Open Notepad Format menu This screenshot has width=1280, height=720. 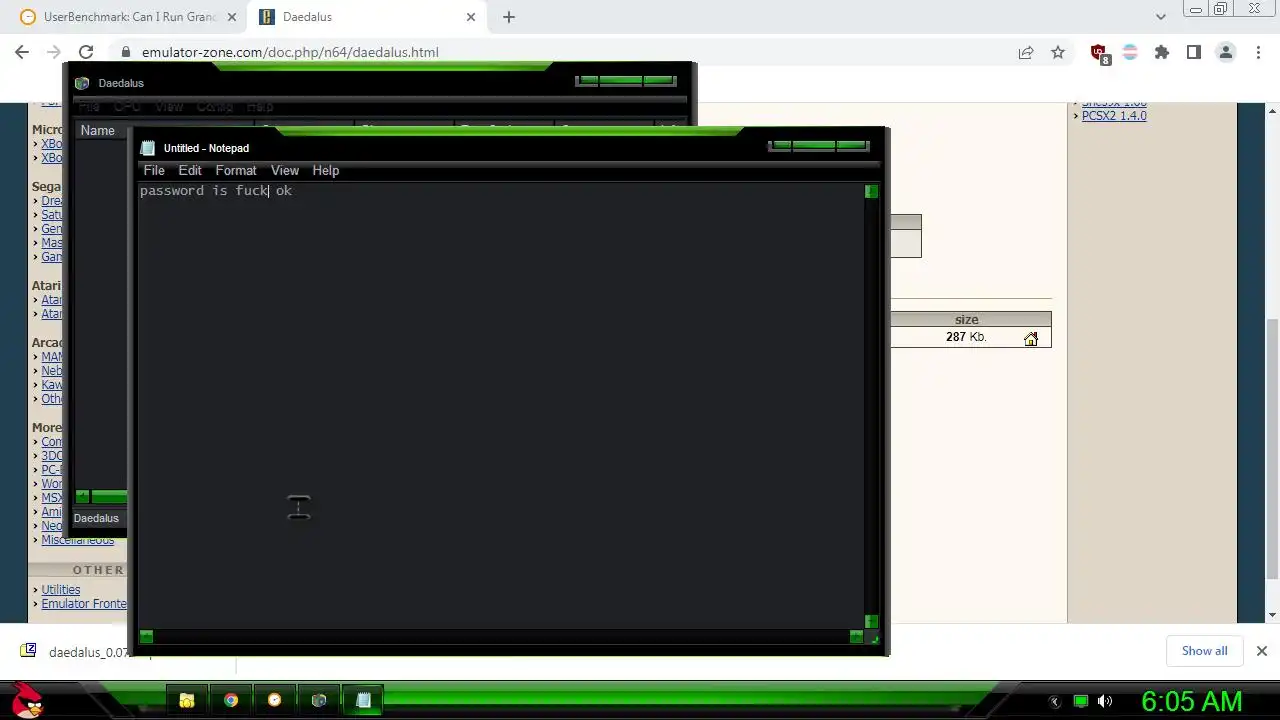236,170
